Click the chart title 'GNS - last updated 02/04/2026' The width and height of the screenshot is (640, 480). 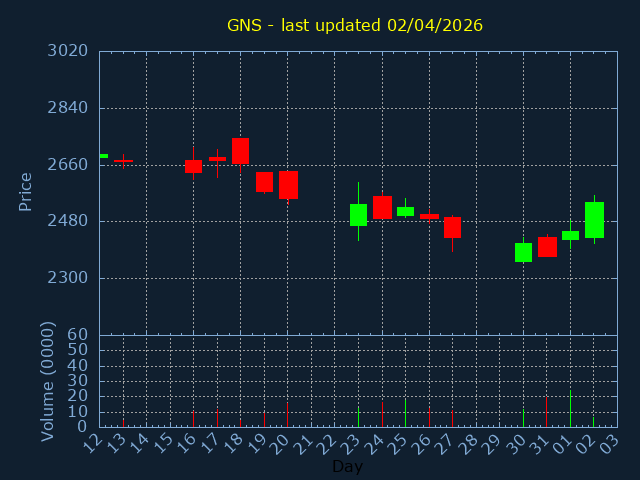pyautogui.click(x=354, y=25)
